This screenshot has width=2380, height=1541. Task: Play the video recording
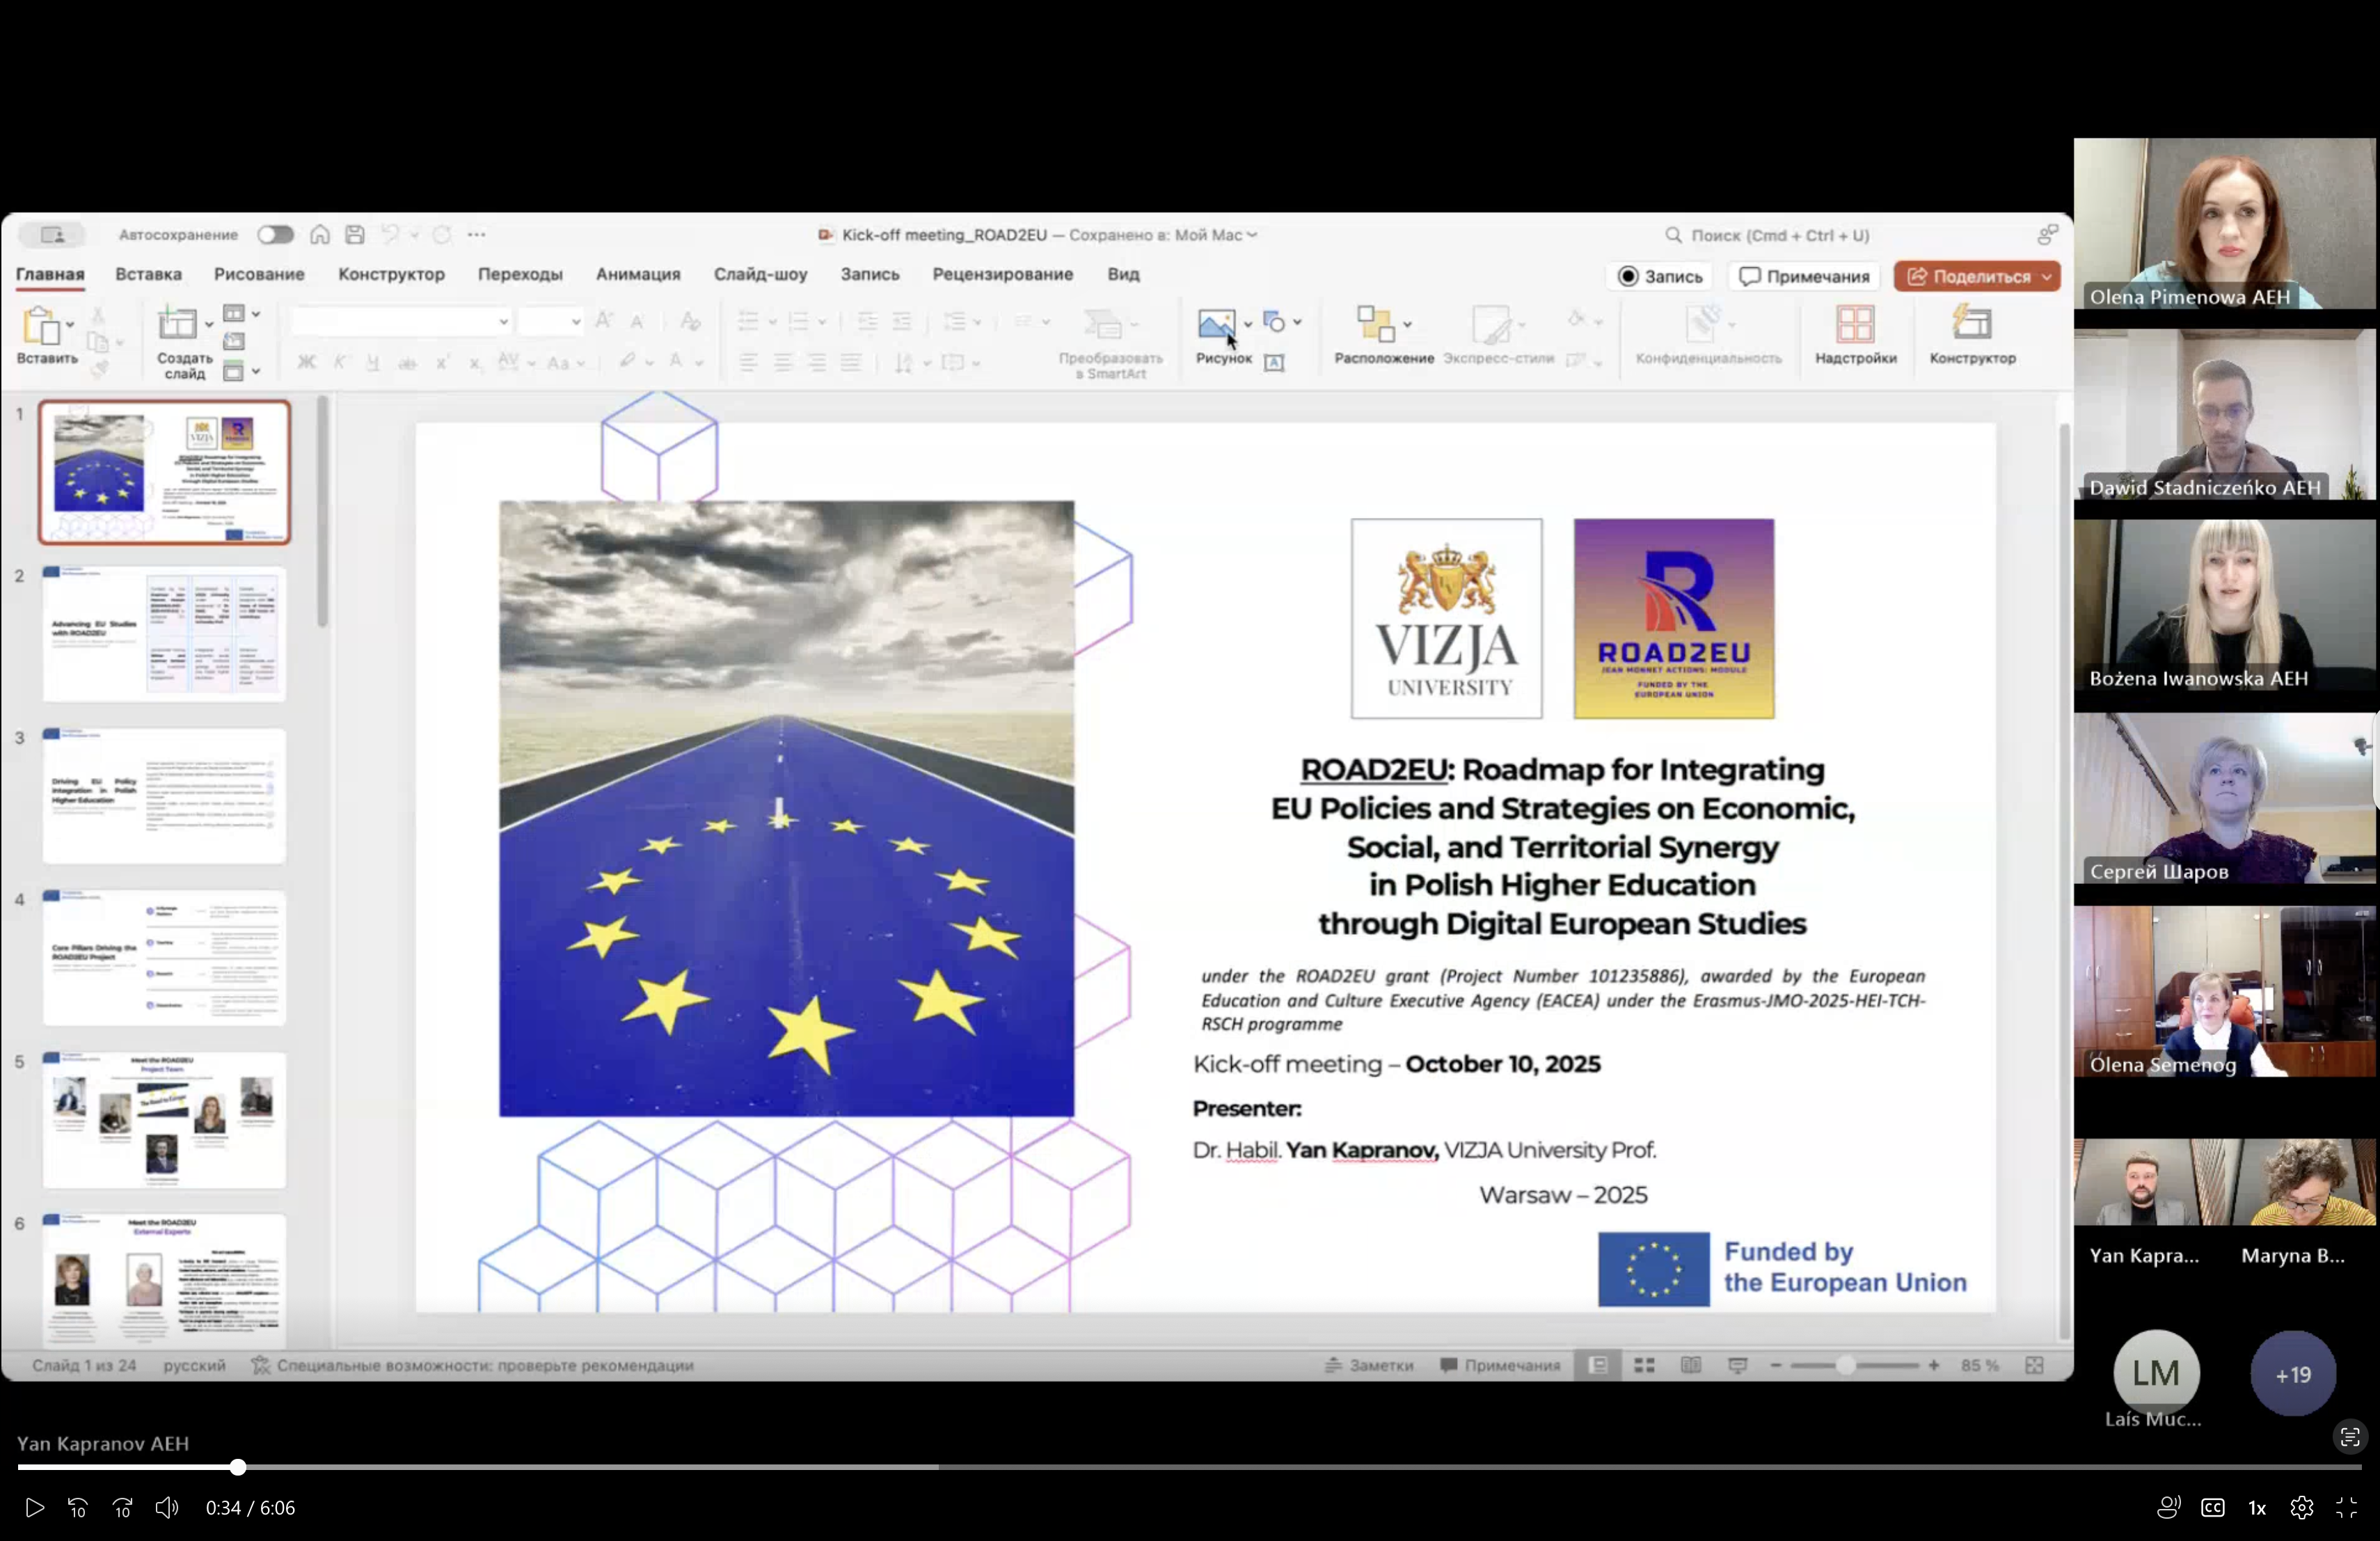tap(34, 1507)
